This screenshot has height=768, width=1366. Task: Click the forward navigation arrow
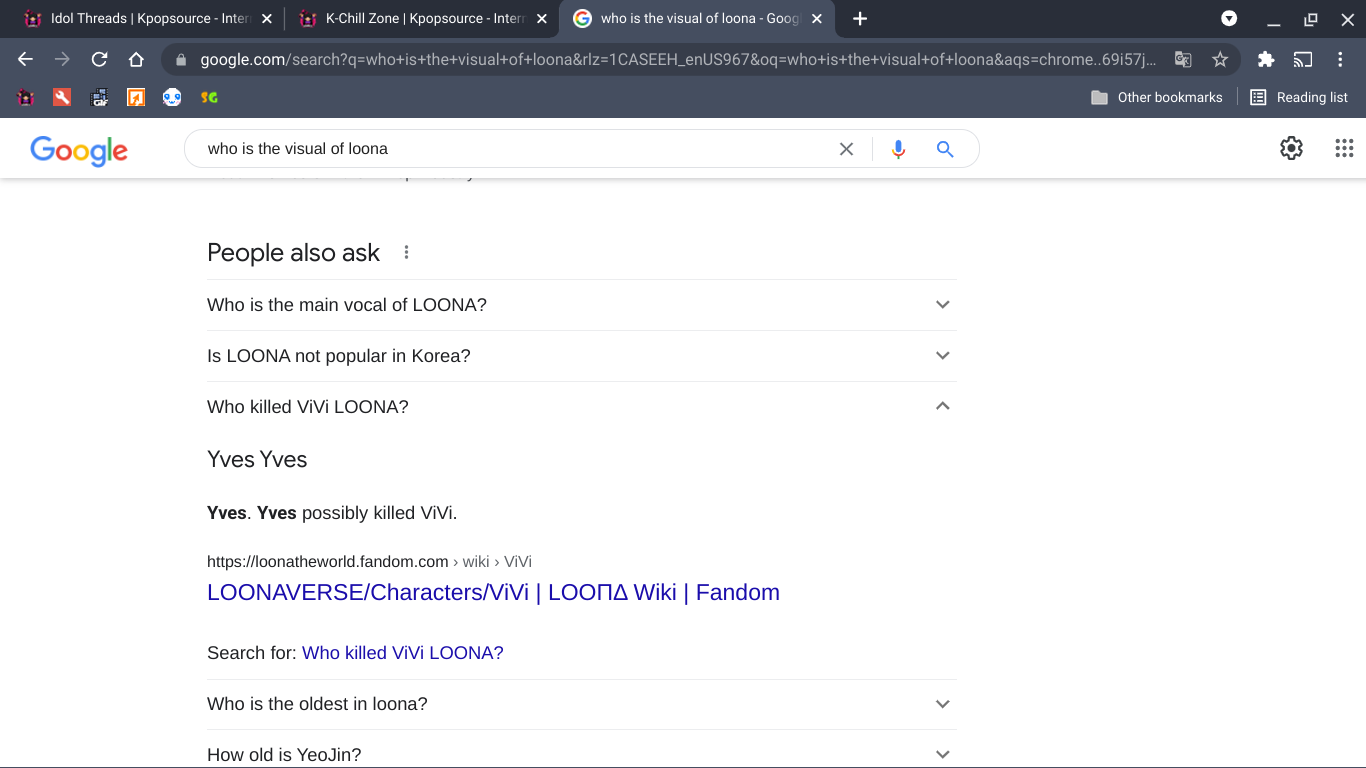62,60
